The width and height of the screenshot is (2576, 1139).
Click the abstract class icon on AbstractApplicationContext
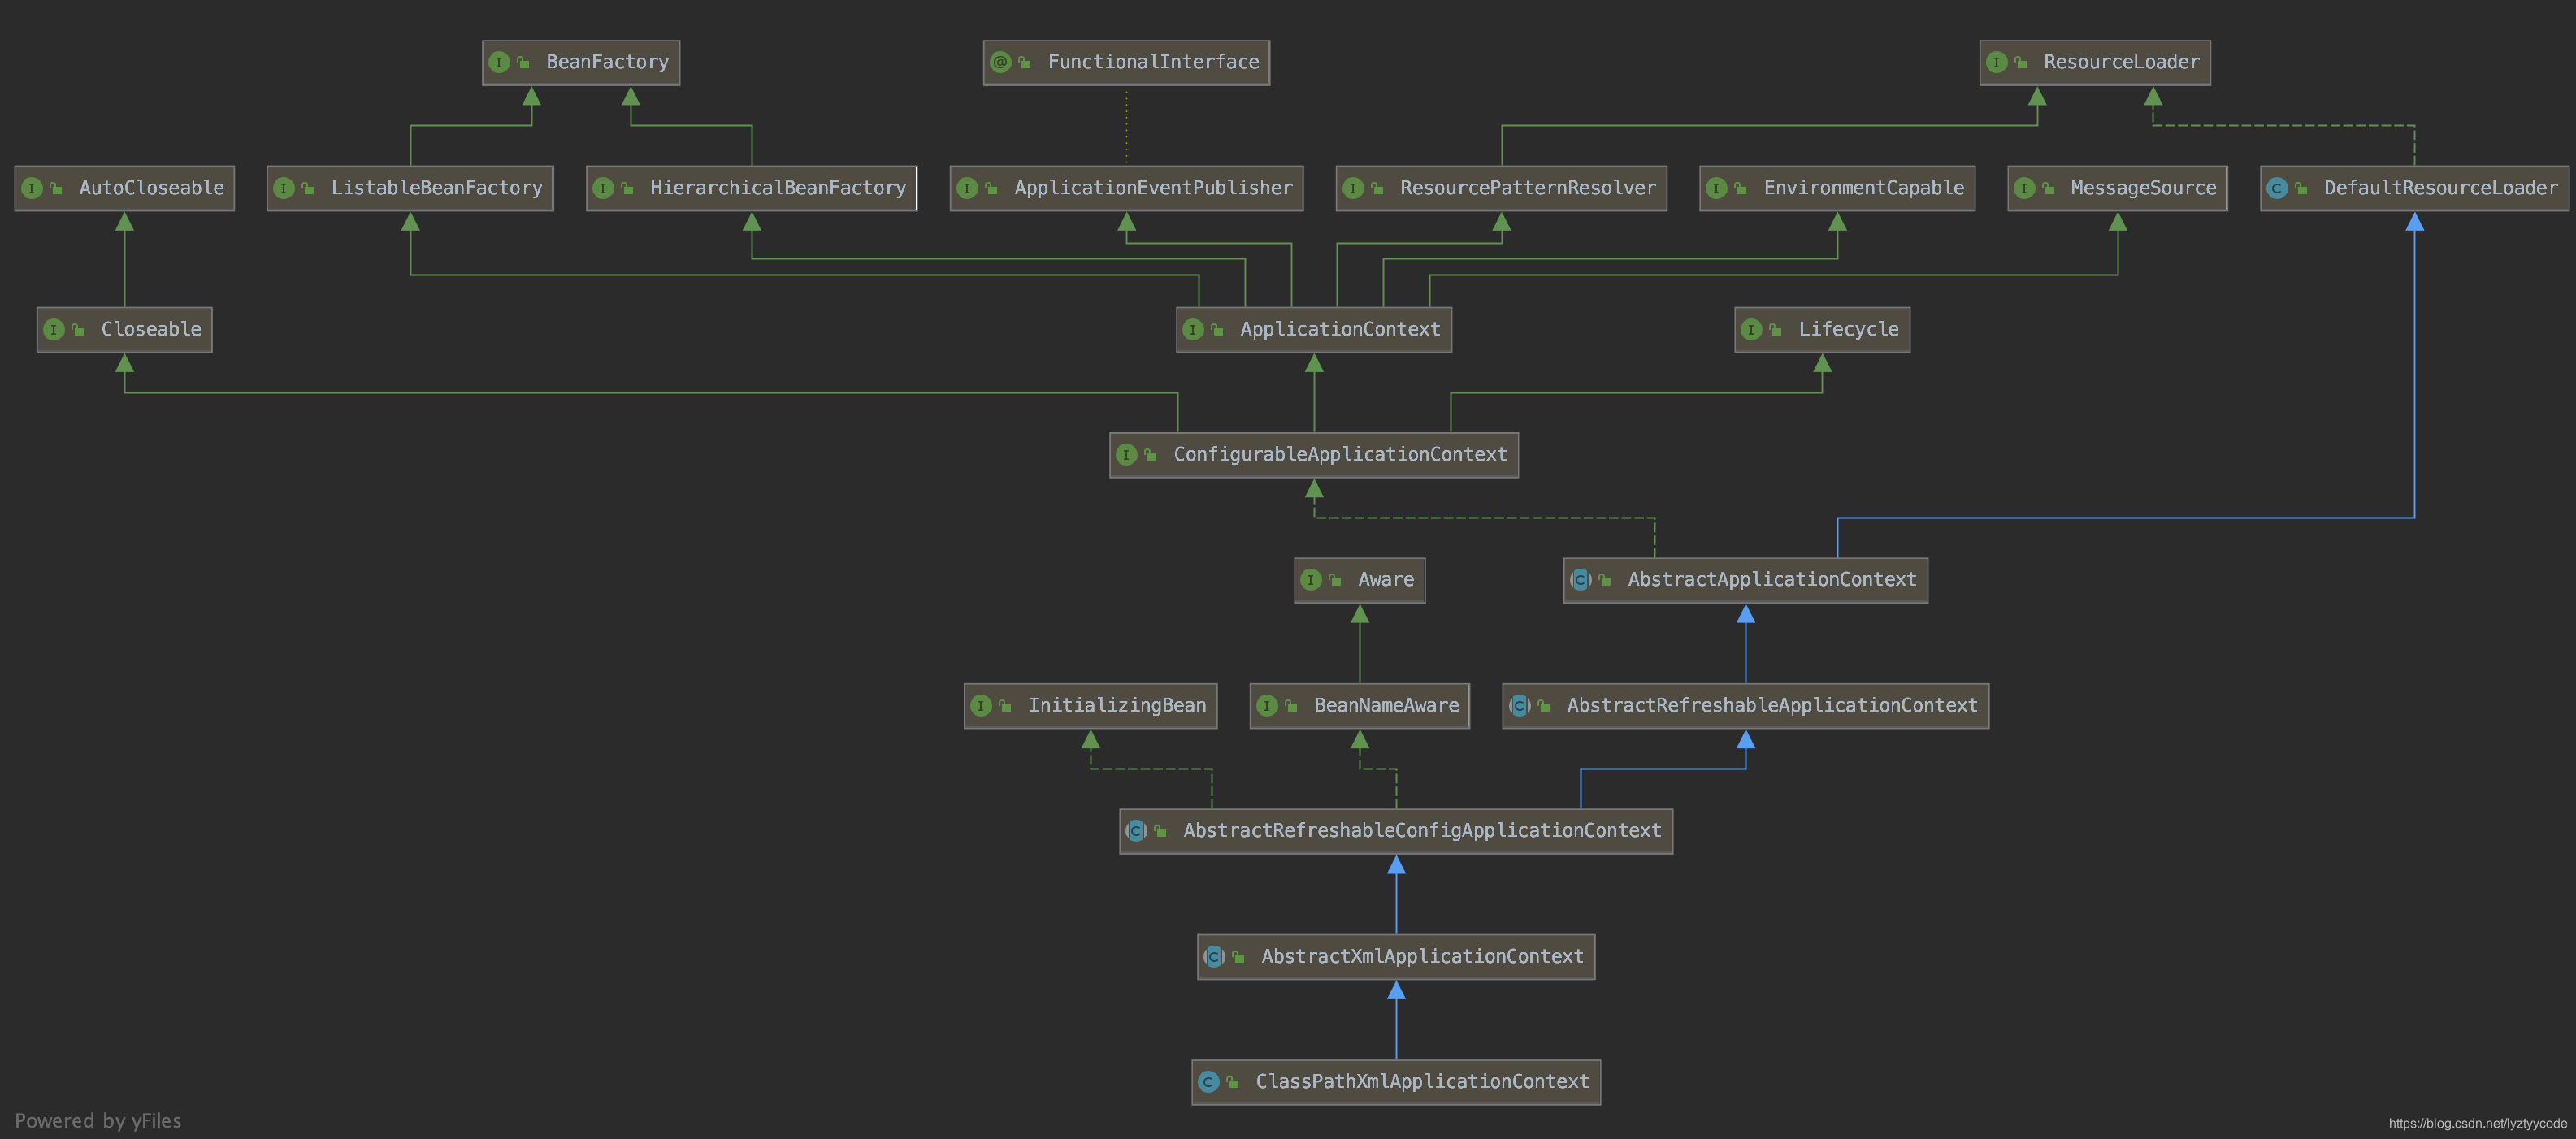(1580, 580)
